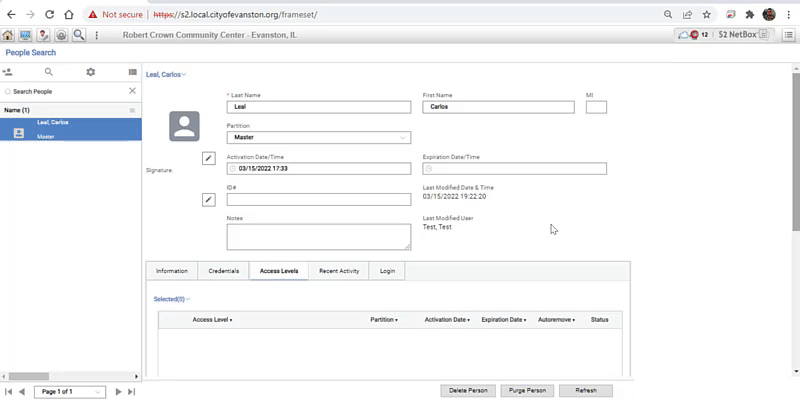The width and height of the screenshot is (800, 400).
Task: Sort by Access Level column header
Action: point(212,320)
